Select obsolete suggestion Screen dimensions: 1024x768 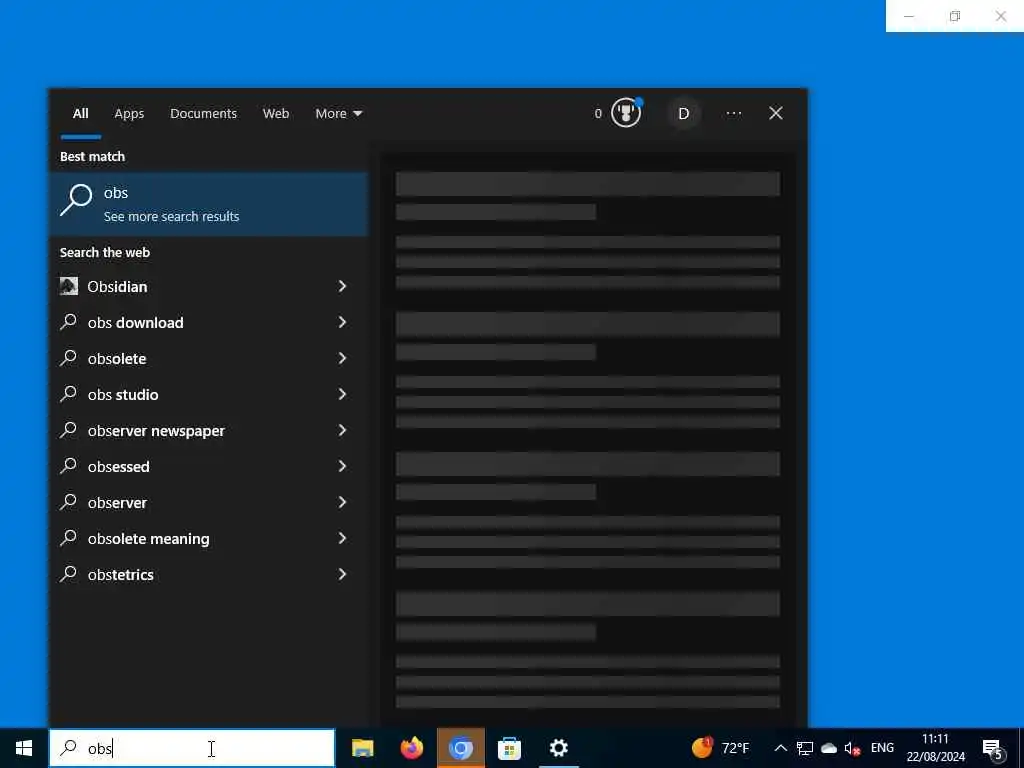[x=209, y=359]
